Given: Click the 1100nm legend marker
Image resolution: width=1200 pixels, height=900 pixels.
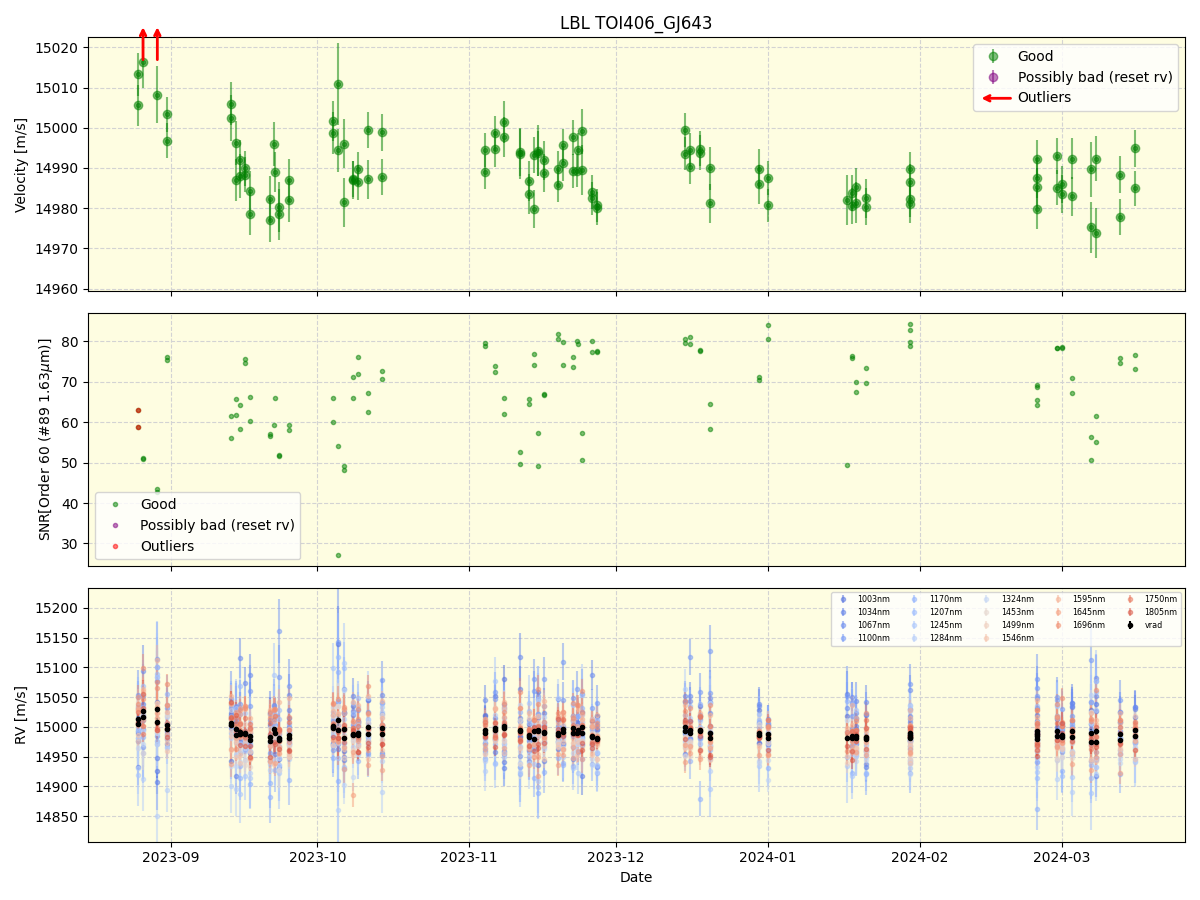Looking at the screenshot, I should pyautogui.click(x=843, y=638).
